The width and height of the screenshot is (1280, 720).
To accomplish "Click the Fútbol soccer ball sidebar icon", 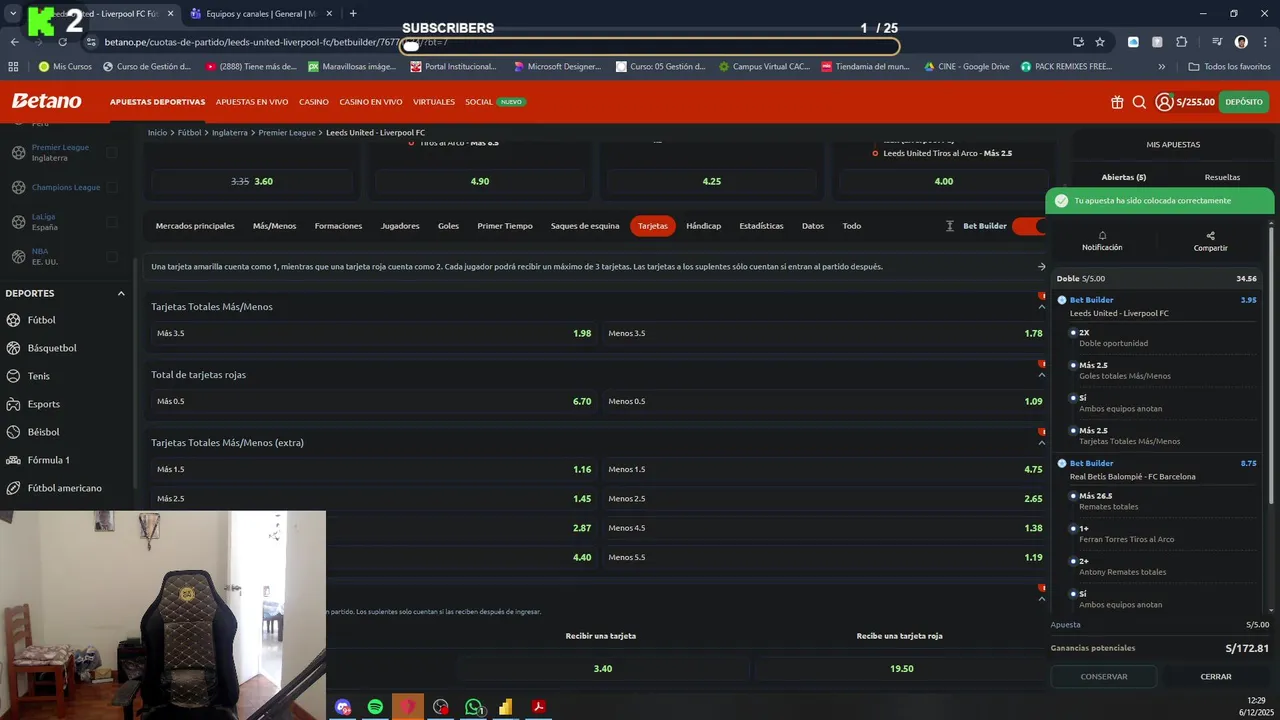I will 14,320.
